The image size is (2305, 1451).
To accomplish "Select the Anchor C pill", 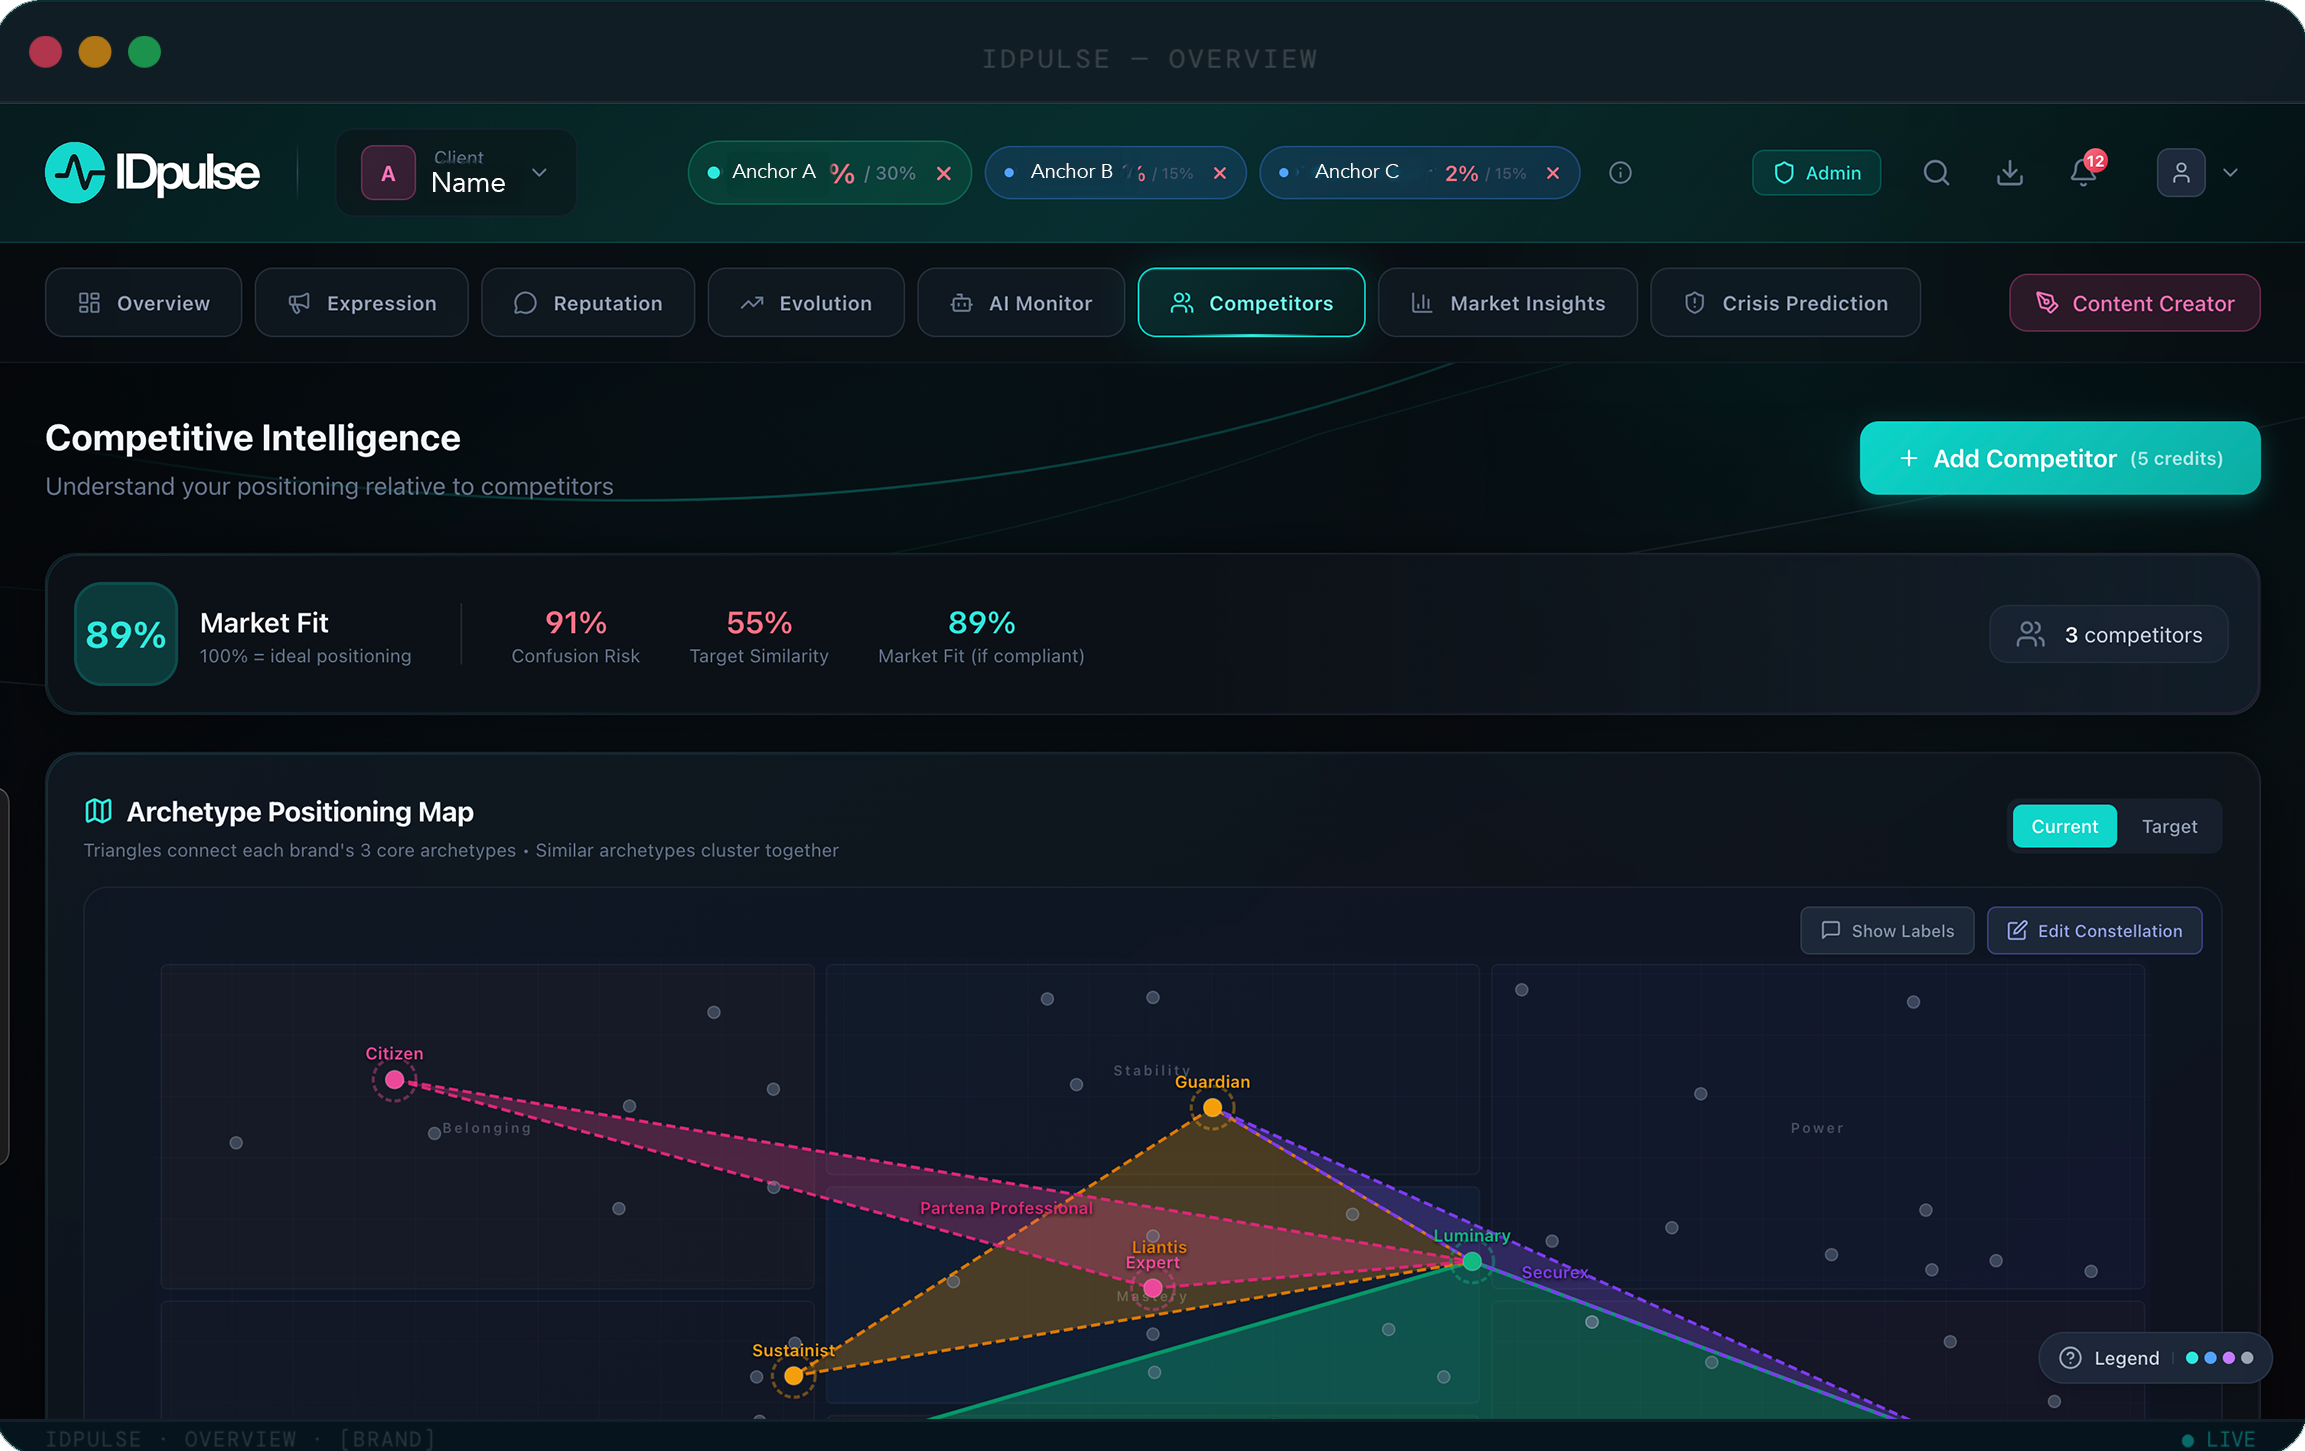I will tap(1419, 172).
